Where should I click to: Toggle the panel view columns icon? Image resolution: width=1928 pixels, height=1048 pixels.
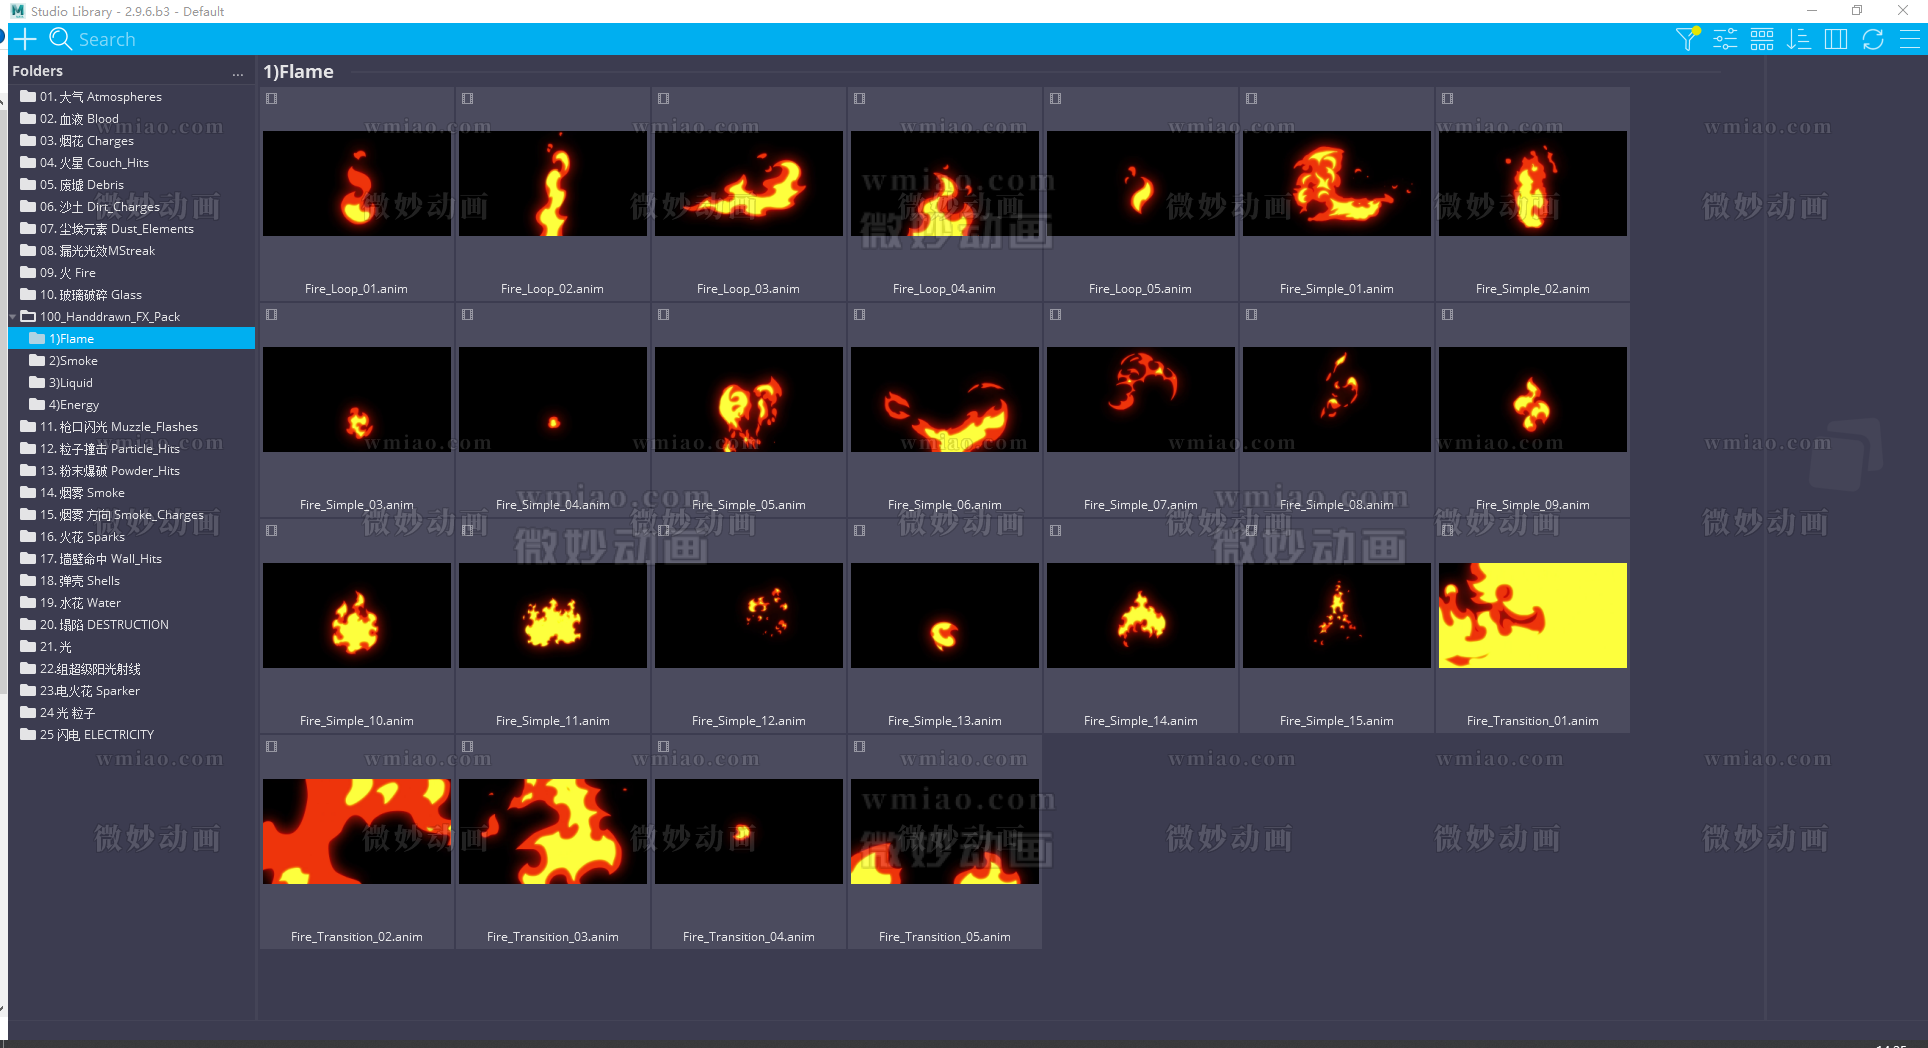pyautogui.click(x=1836, y=39)
